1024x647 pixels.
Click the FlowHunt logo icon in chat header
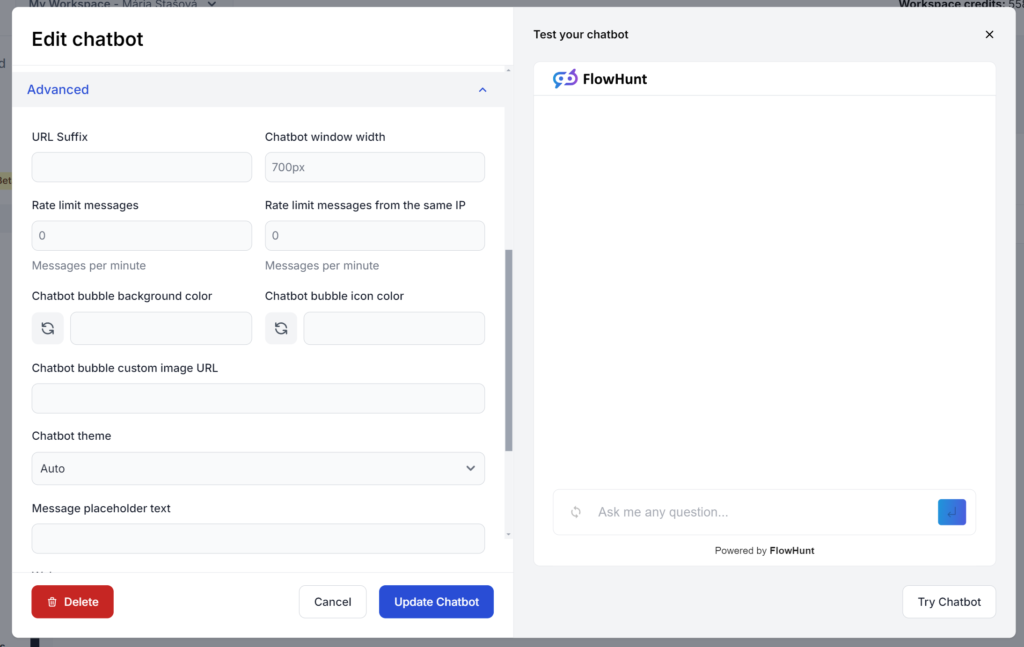coord(565,79)
